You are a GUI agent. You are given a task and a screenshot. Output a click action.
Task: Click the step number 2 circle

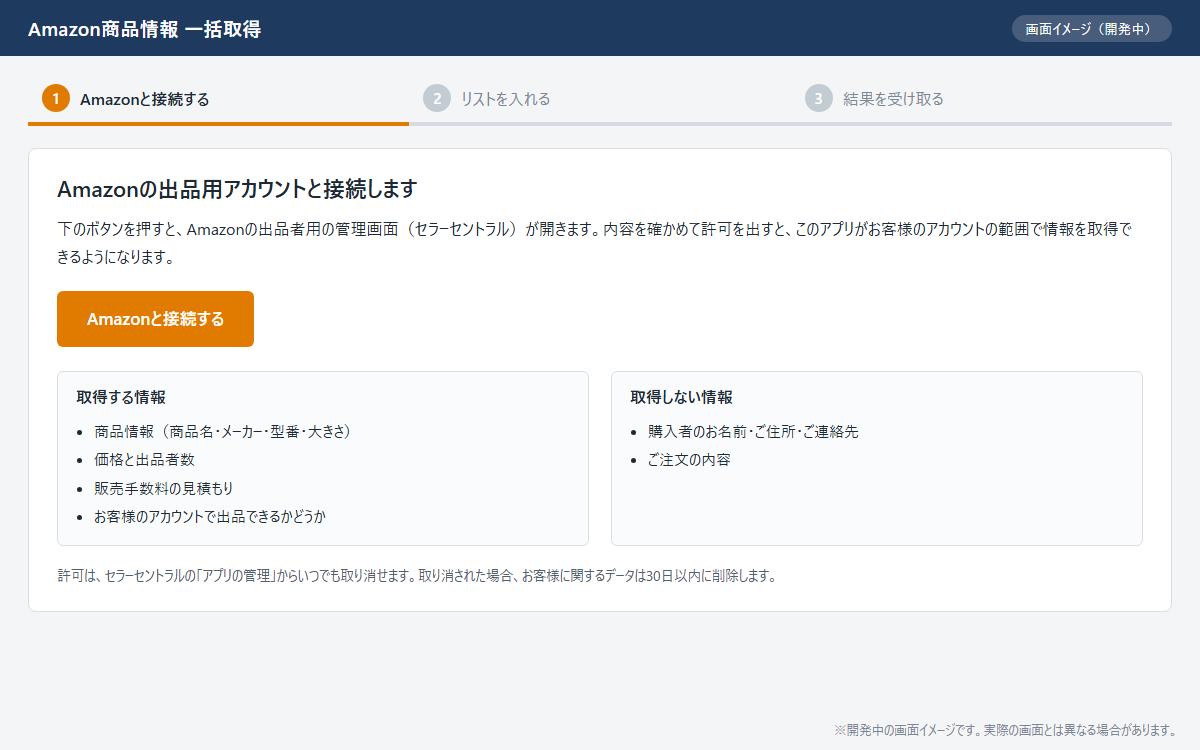437,98
